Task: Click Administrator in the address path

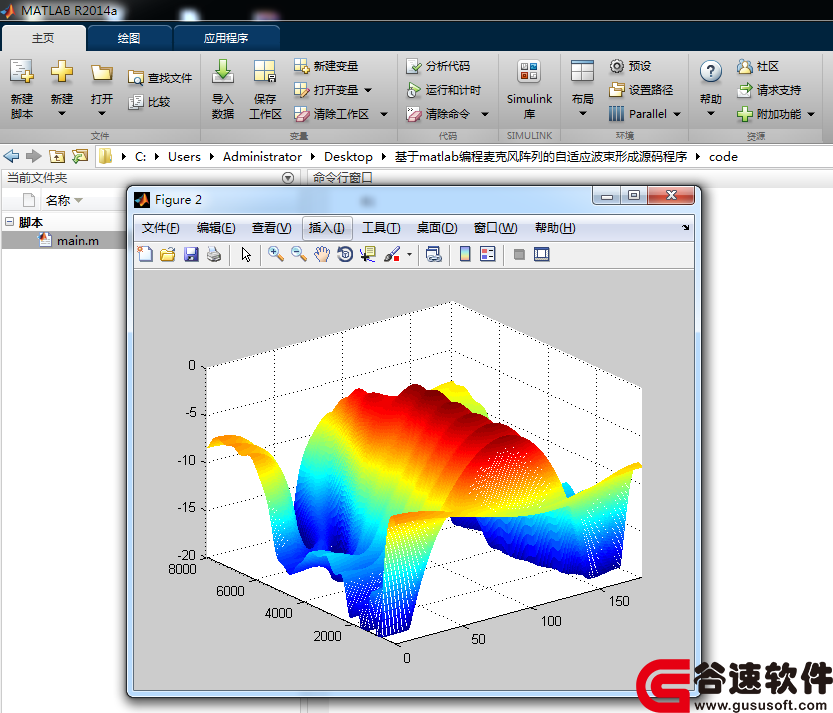Action: pos(262,157)
